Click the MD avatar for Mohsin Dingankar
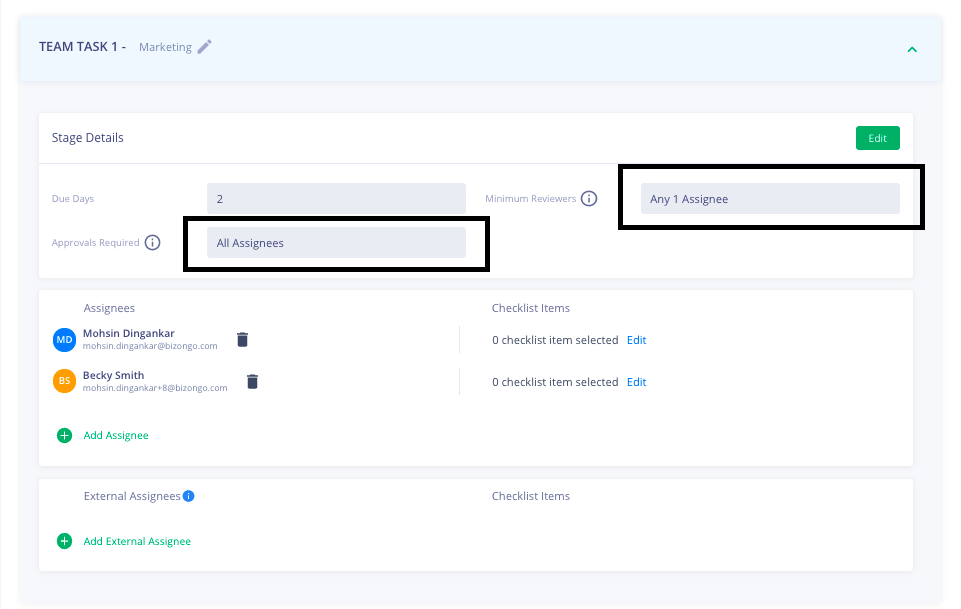Viewport: 961px width, 609px height. coord(64,339)
